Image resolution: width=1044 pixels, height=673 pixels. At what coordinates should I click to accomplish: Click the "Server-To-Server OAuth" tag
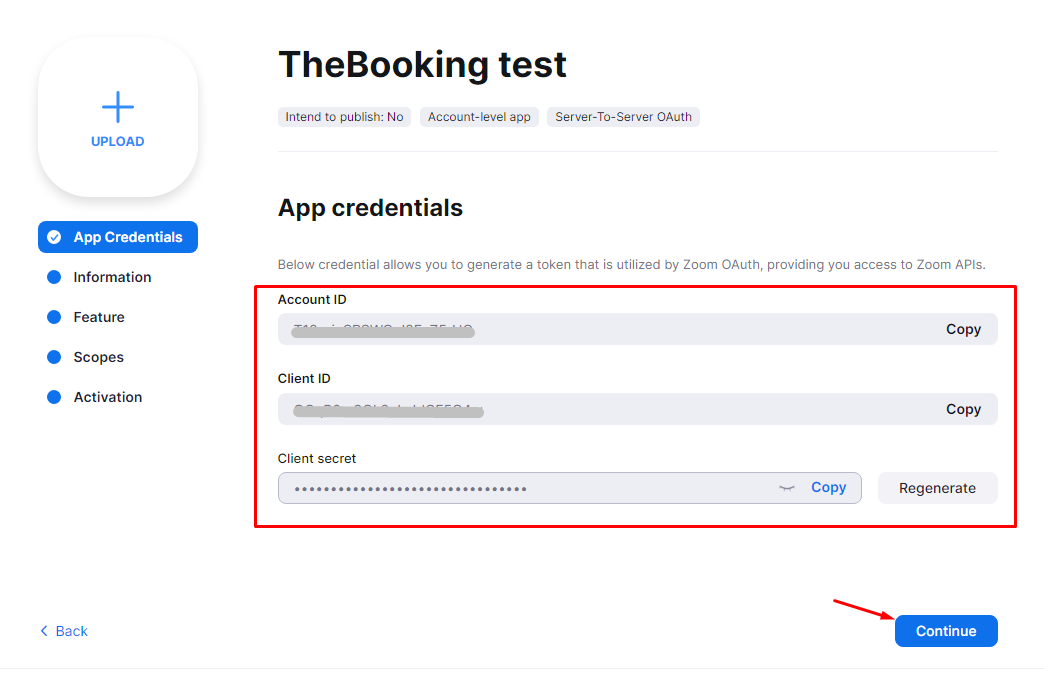[623, 117]
